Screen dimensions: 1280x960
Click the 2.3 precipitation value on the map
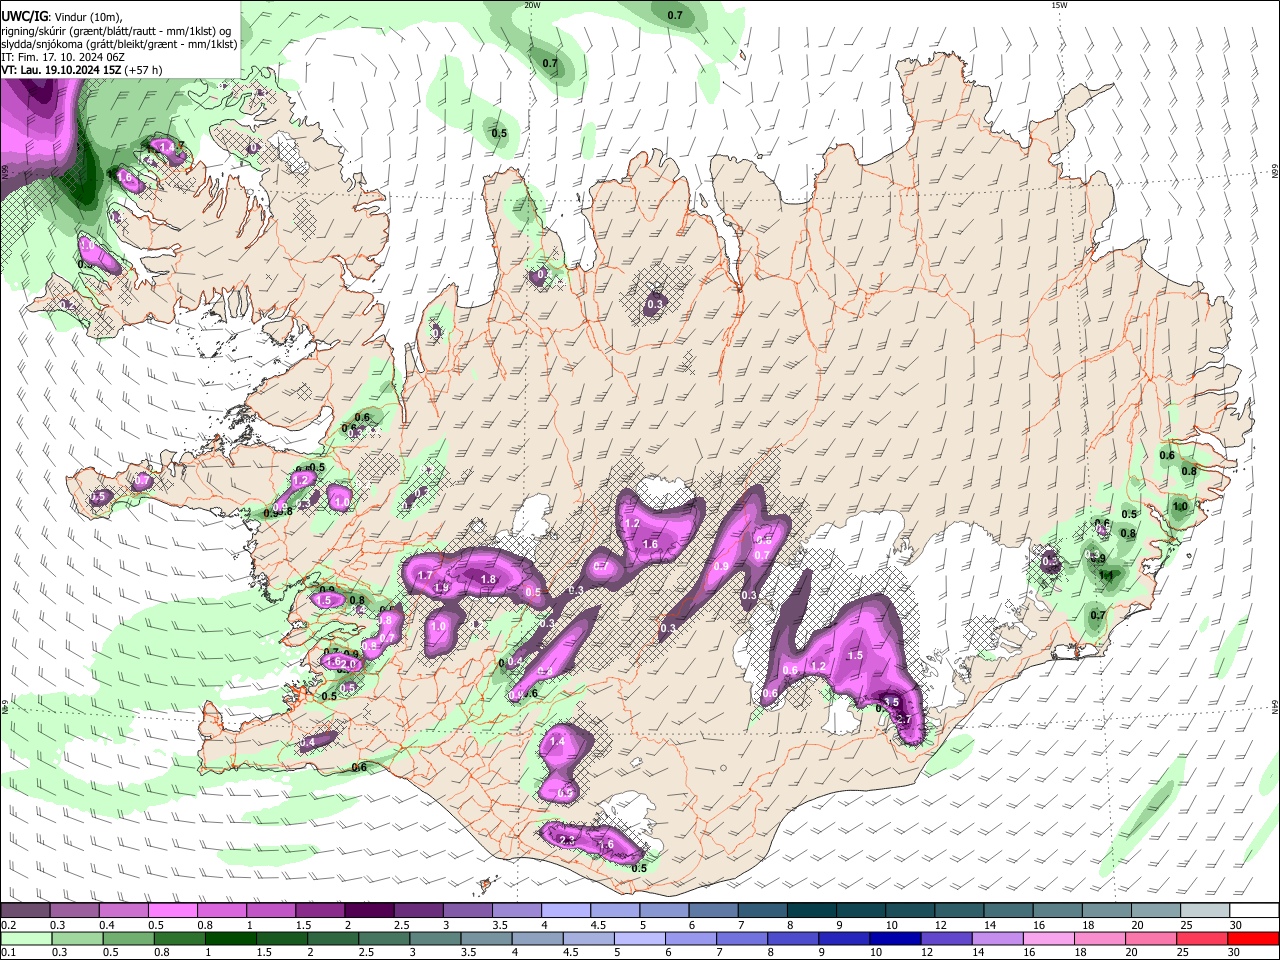point(567,840)
